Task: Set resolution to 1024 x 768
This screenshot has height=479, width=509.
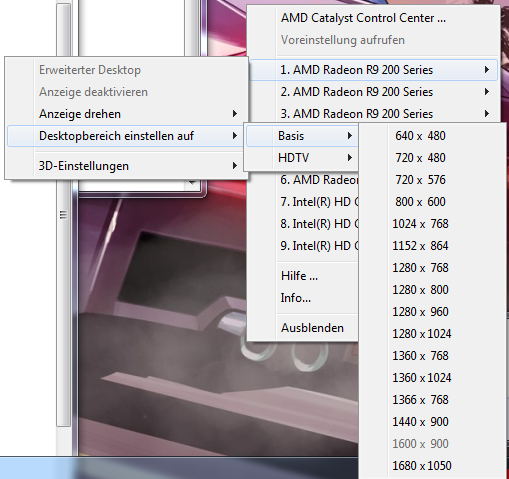Action: tap(432, 224)
